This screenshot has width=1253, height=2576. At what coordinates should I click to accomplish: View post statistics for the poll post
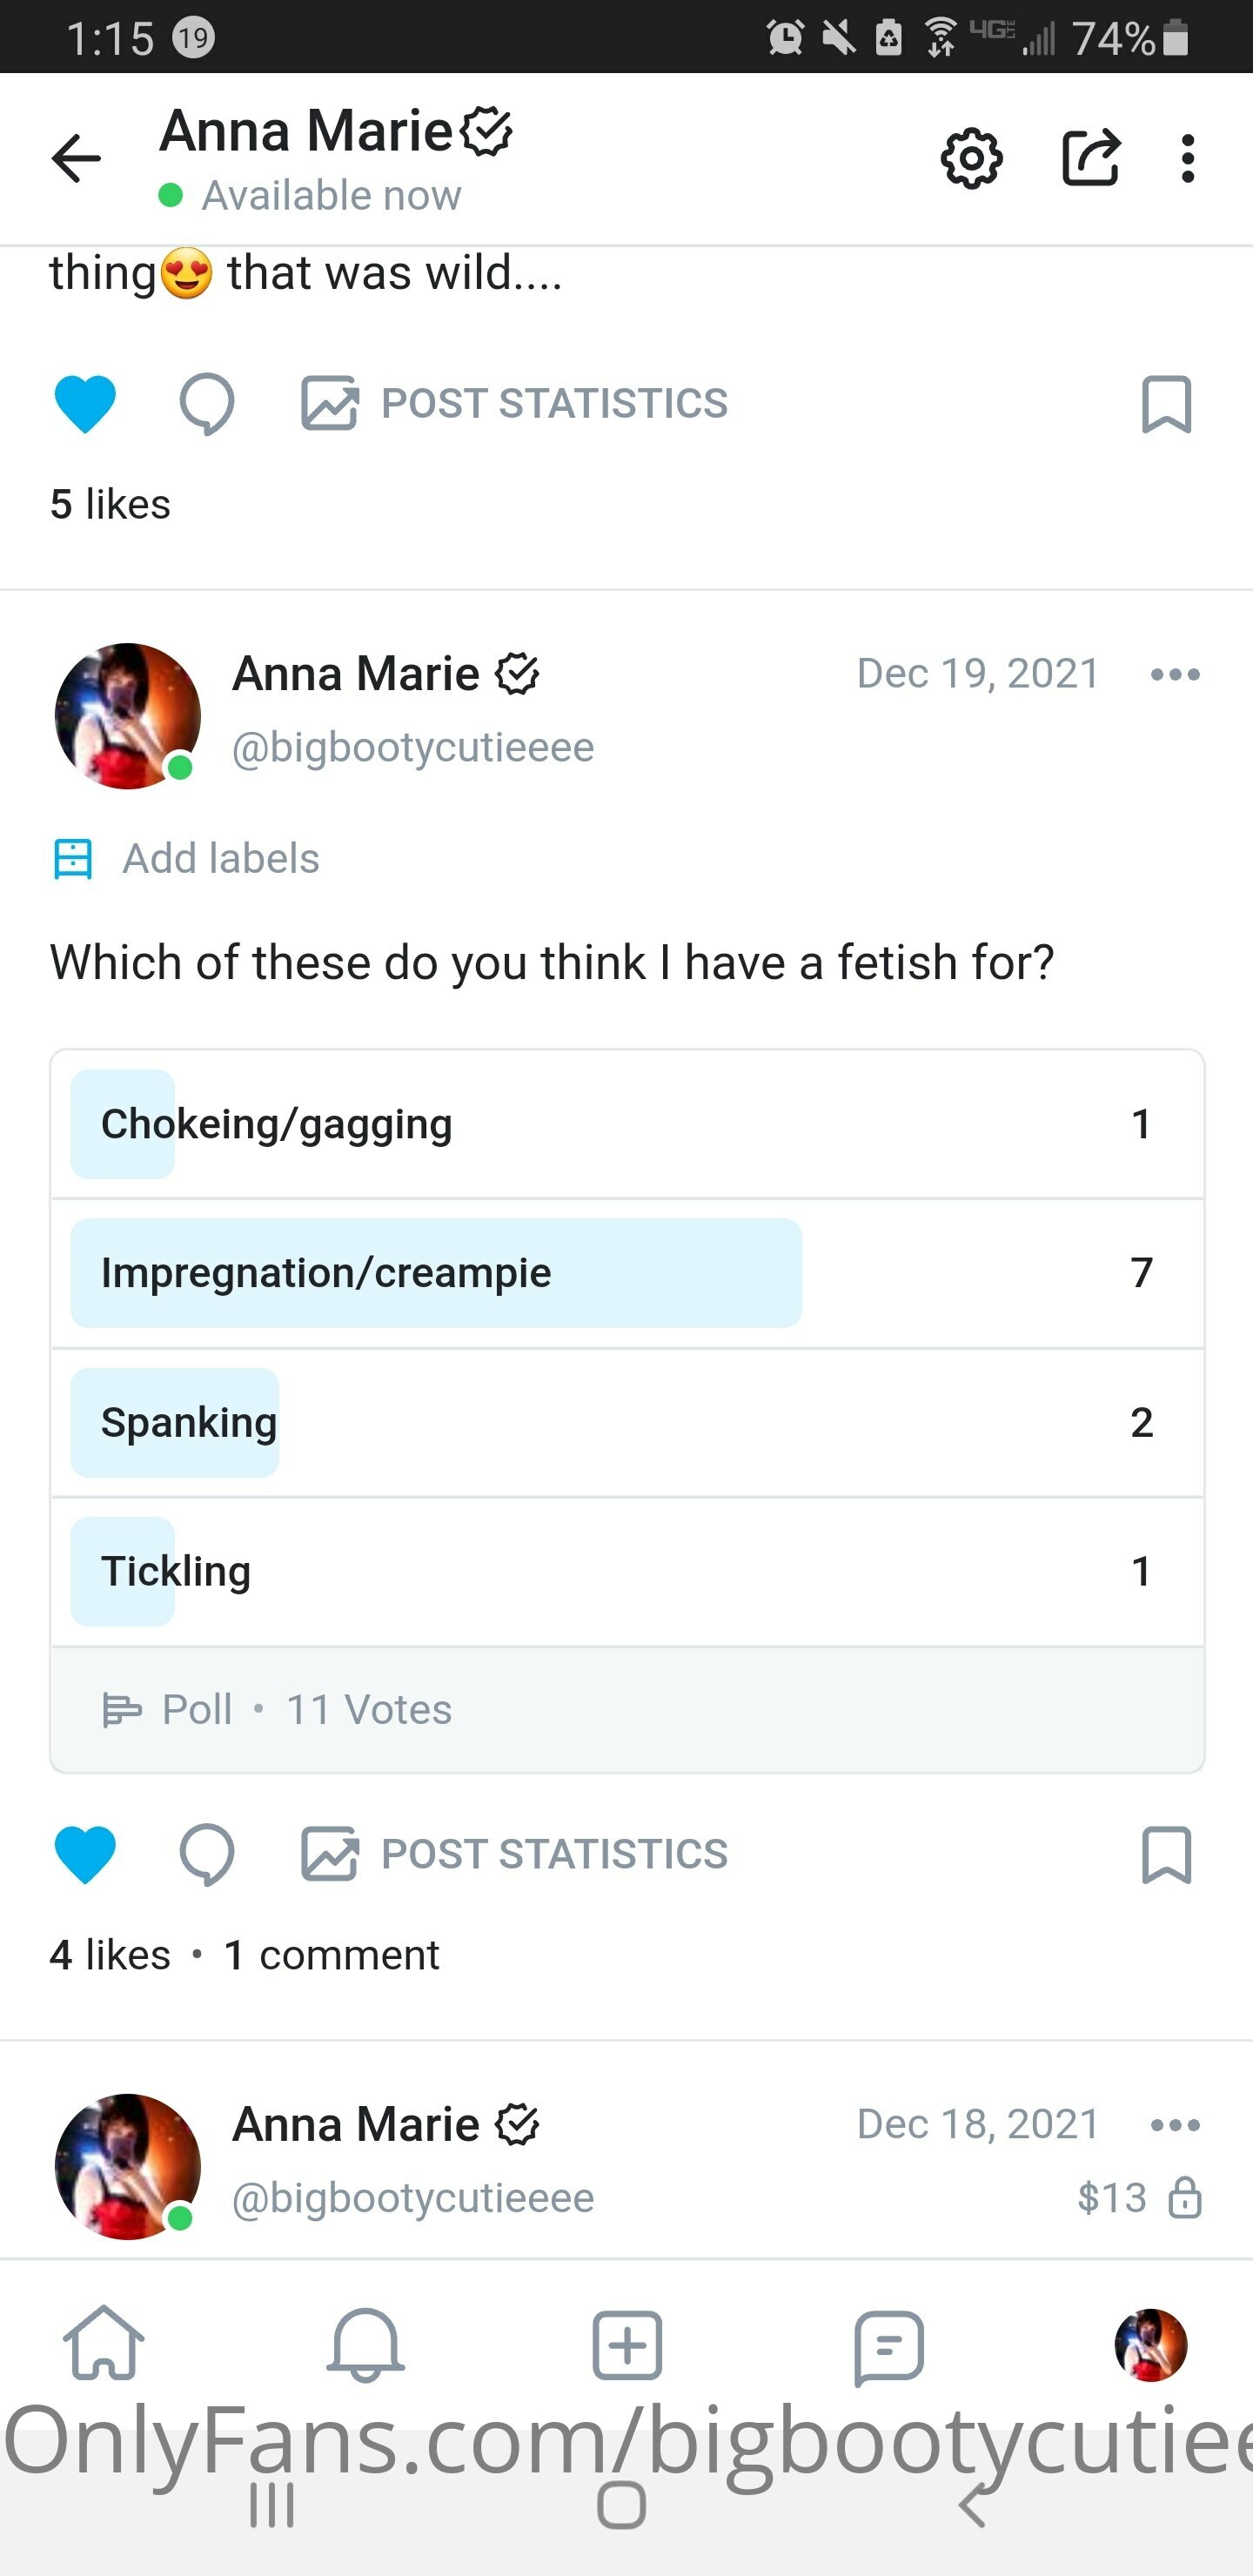[x=515, y=1854]
